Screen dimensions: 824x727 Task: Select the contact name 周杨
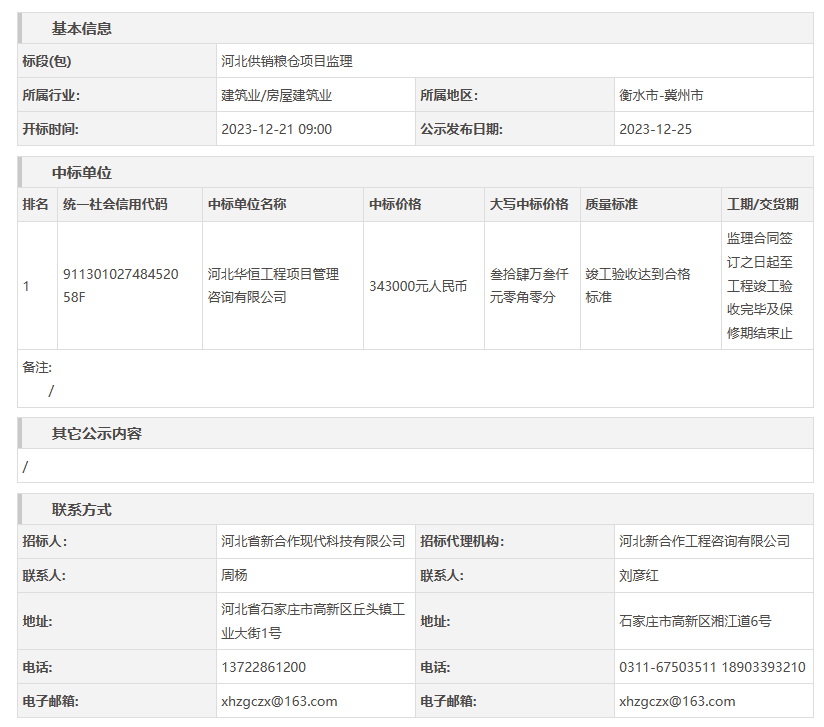coord(234,575)
